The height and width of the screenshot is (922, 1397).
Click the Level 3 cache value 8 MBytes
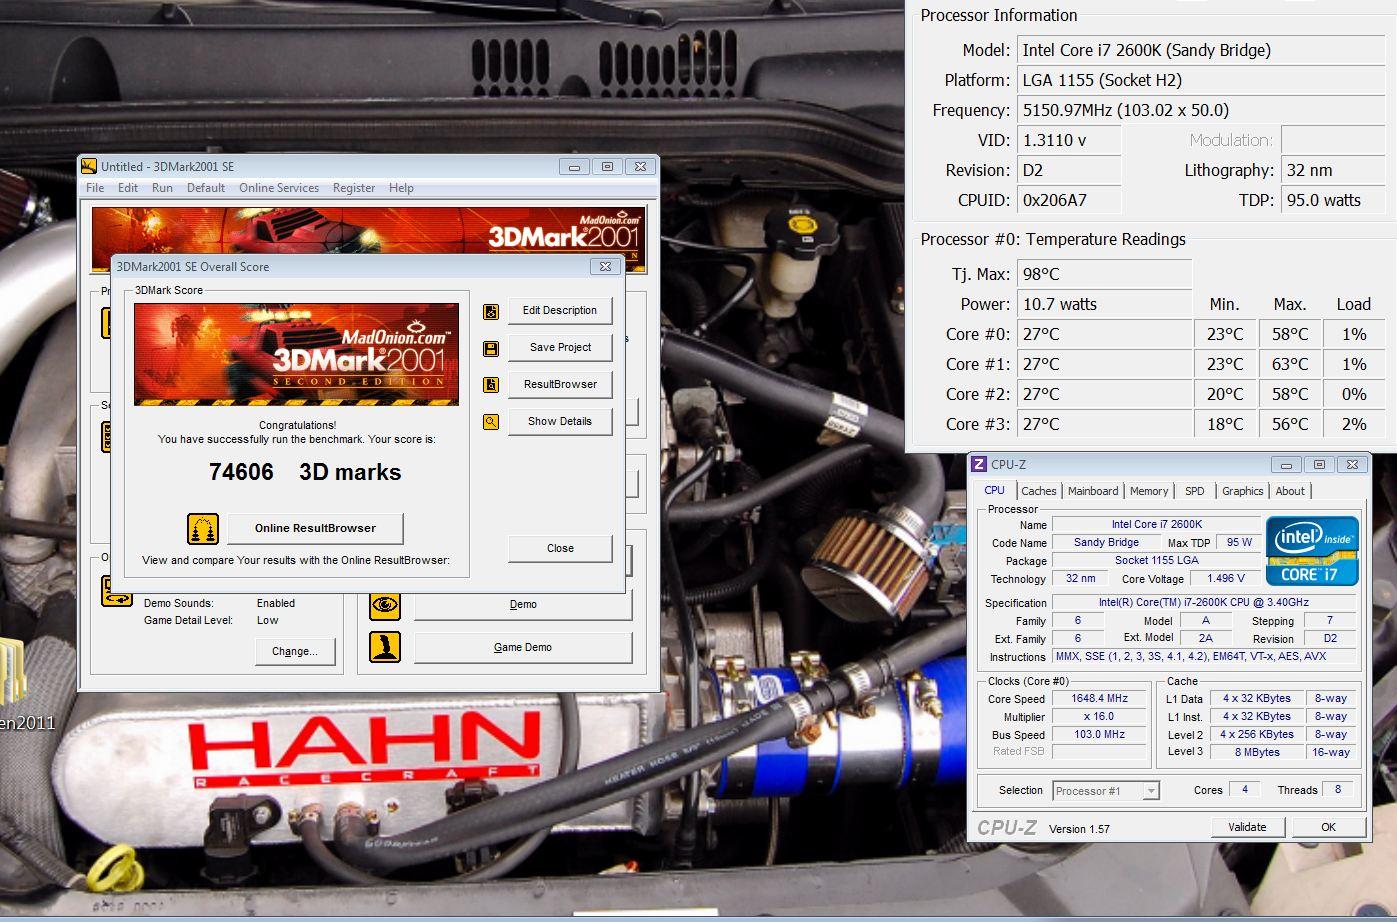(1257, 753)
